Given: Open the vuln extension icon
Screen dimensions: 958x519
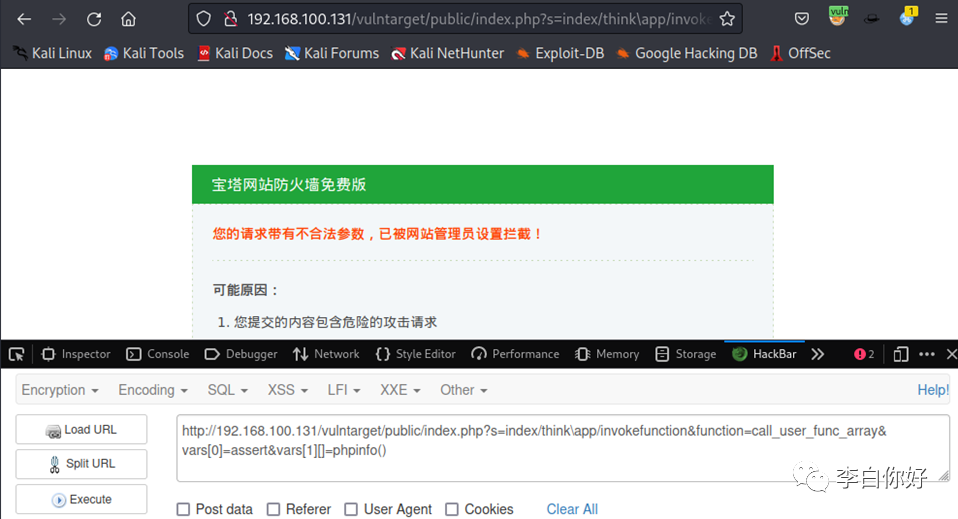Looking at the screenshot, I should coord(838,16).
